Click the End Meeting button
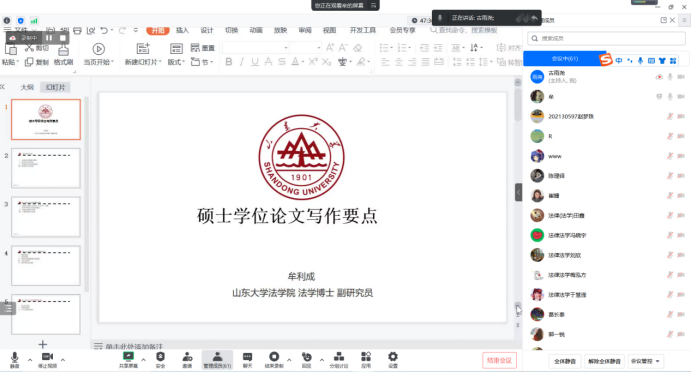692x372 pixels. click(499, 361)
